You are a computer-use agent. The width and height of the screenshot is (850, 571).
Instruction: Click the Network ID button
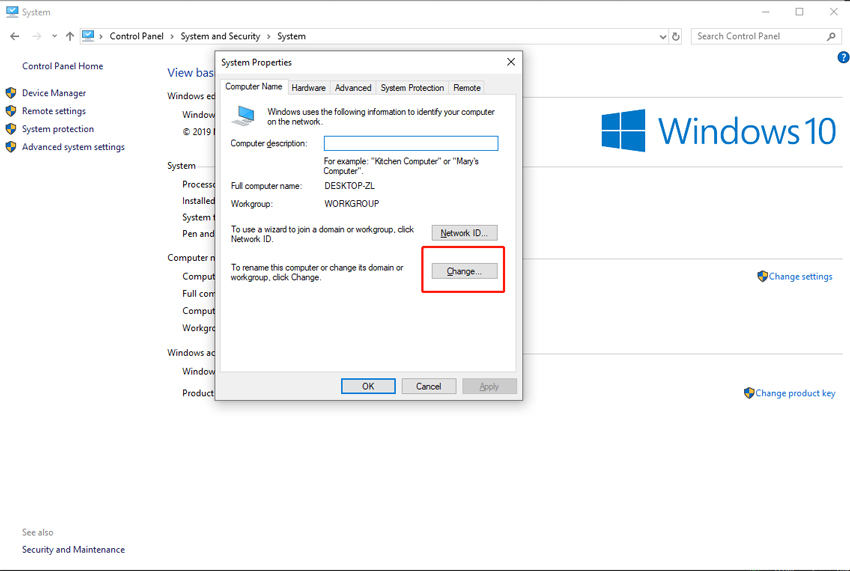(x=465, y=233)
